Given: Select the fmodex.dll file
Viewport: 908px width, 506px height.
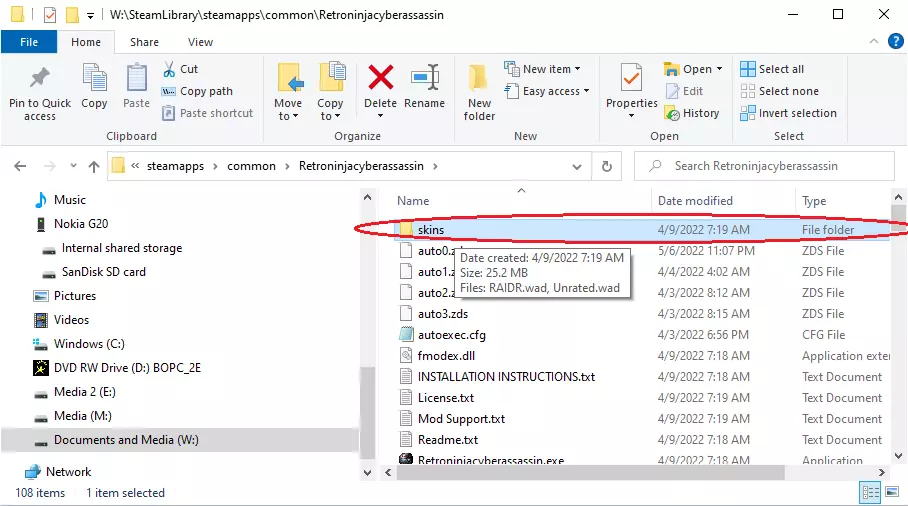Looking at the screenshot, I should coord(446,355).
